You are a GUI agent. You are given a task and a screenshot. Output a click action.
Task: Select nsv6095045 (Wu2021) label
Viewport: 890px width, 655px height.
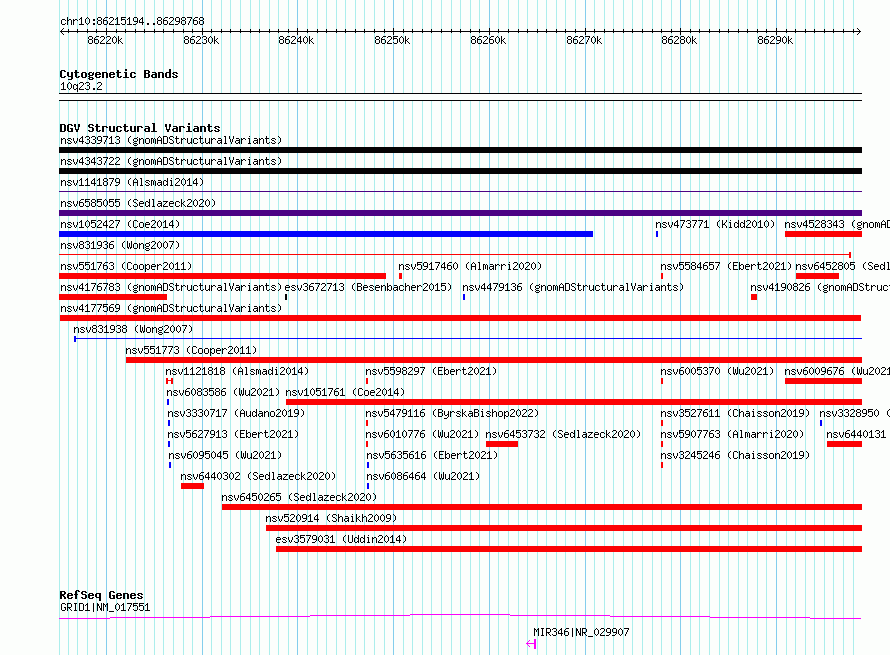coord(225,455)
